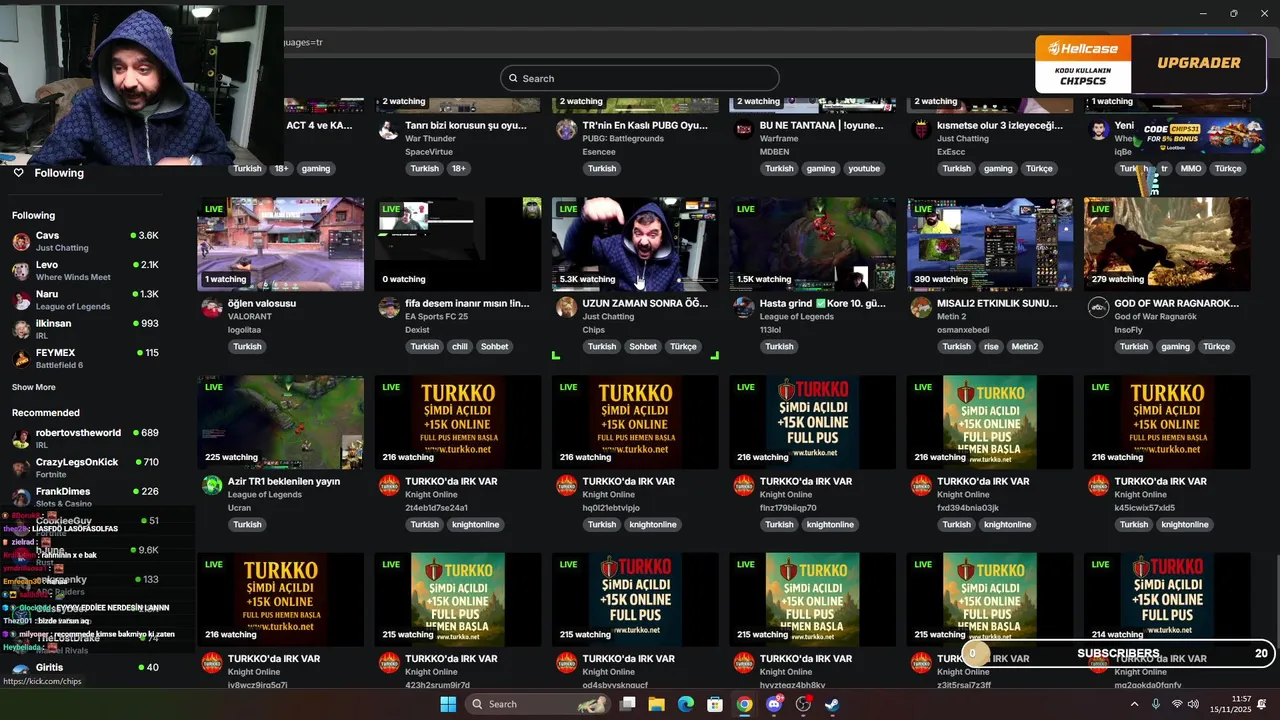The image size is (1280, 720).
Task: Click osmanxebedi avatar on the Metin 2 card
Action: (921, 308)
